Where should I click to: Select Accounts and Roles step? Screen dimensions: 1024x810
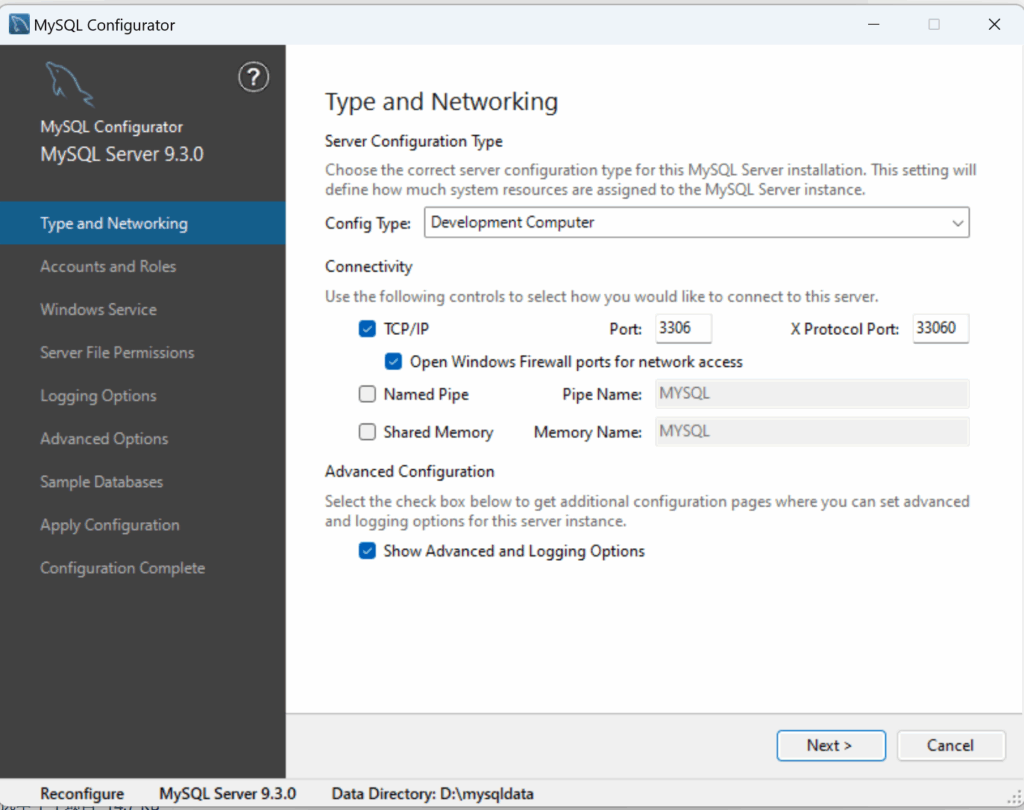108,267
